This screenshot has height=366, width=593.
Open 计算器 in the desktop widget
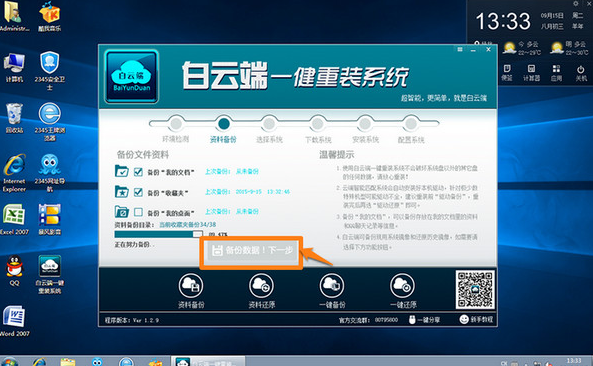(531, 73)
